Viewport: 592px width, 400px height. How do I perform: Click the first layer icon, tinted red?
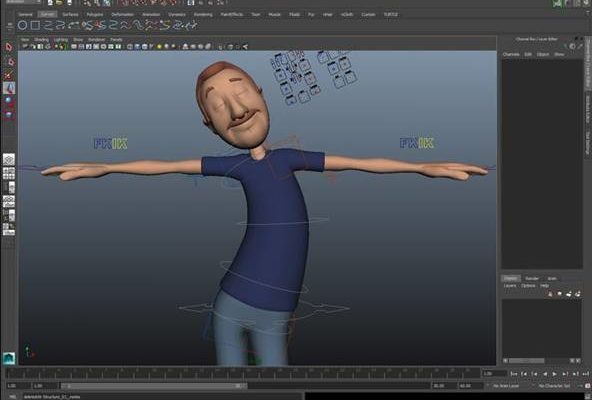tap(550, 294)
